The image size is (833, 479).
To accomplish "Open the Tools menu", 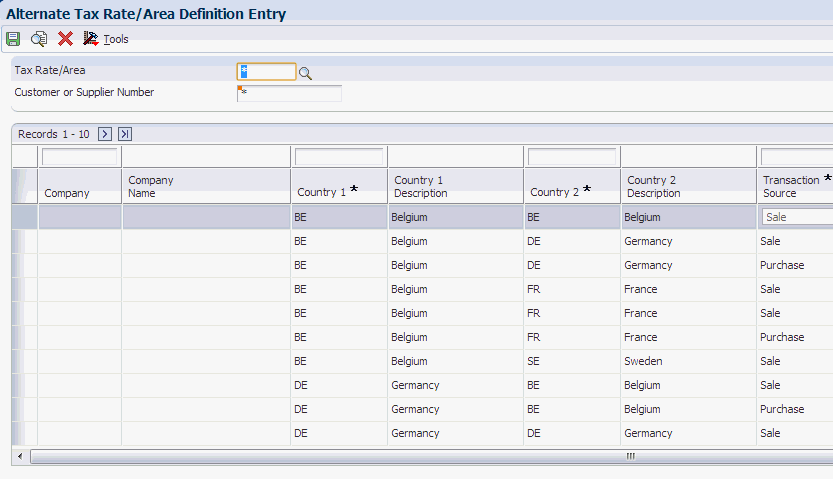I will coord(116,40).
